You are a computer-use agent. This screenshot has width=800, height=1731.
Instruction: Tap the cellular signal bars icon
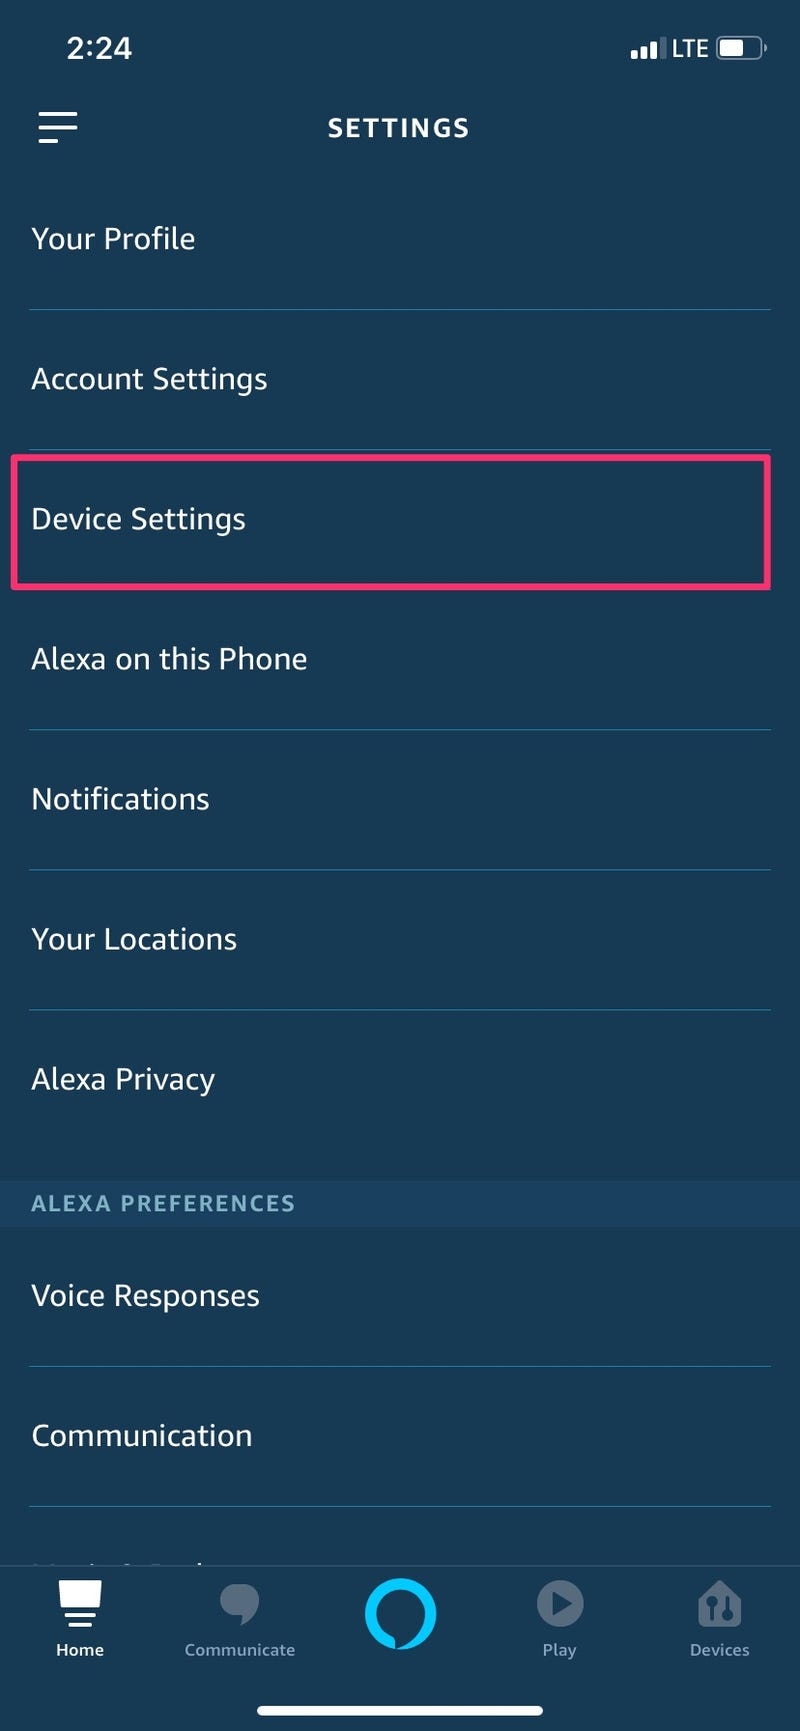[644, 49]
